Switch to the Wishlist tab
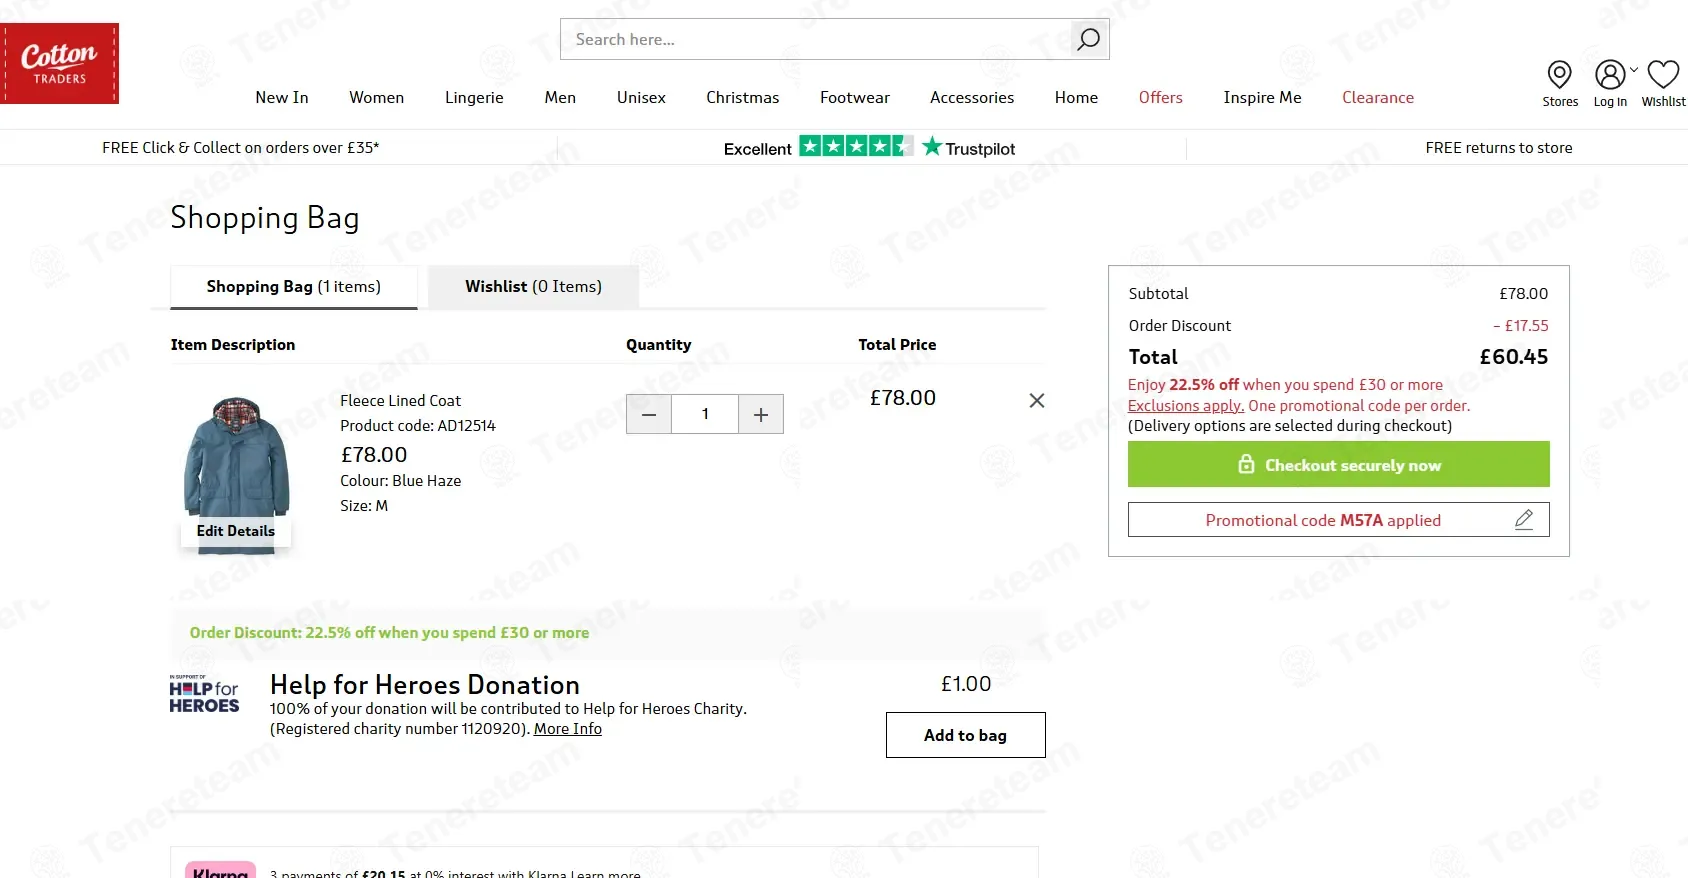The image size is (1688, 878). 533,287
